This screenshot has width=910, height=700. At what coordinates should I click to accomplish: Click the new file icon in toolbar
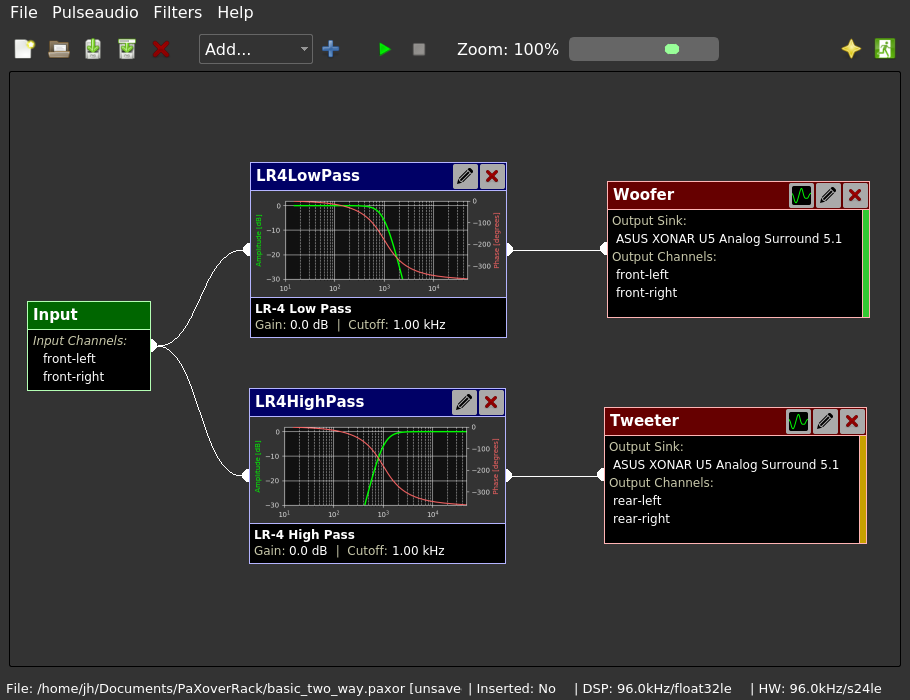coord(25,49)
